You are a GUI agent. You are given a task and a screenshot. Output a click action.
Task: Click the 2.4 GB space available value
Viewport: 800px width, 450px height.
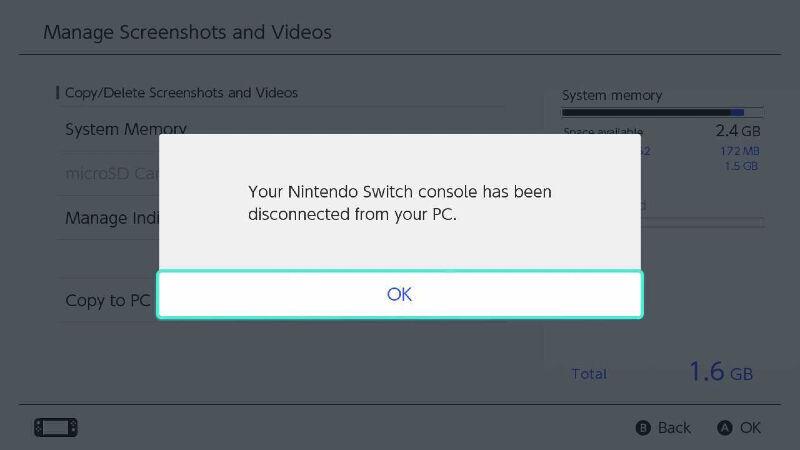click(738, 131)
